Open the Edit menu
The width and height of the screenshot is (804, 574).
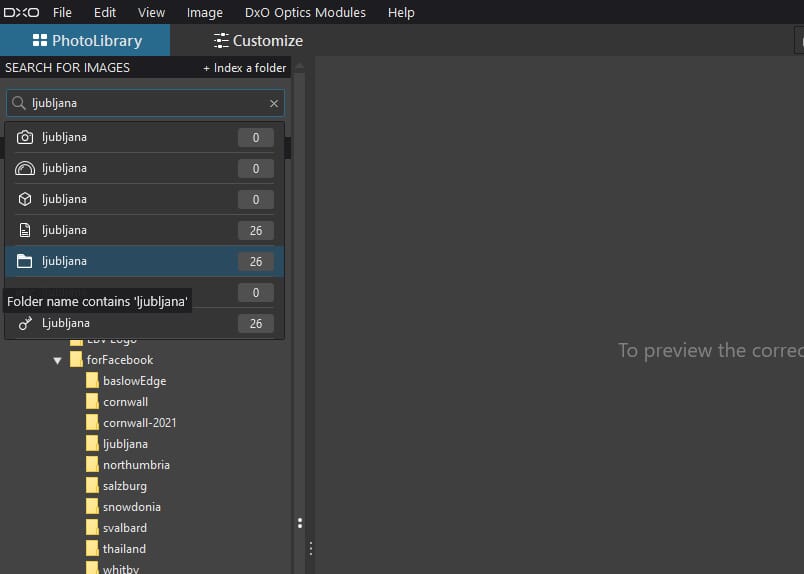pyautogui.click(x=105, y=12)
